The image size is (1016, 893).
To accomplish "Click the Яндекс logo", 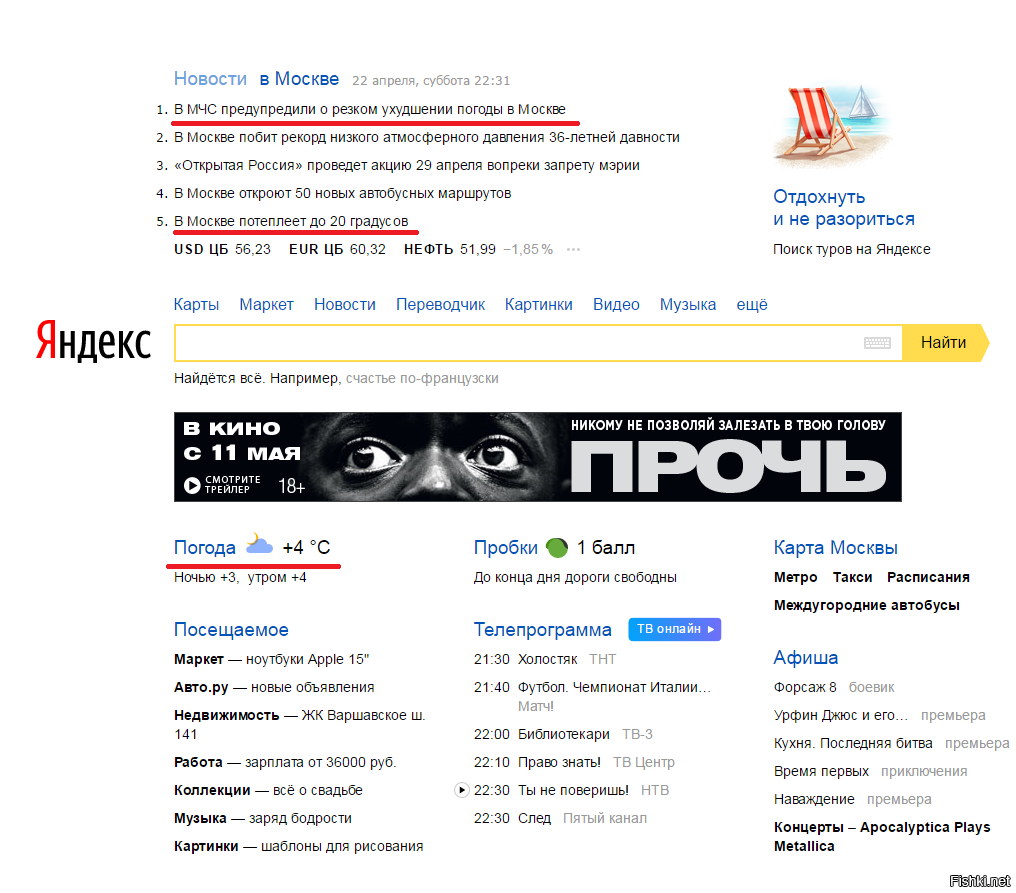I will pos(93,340).
